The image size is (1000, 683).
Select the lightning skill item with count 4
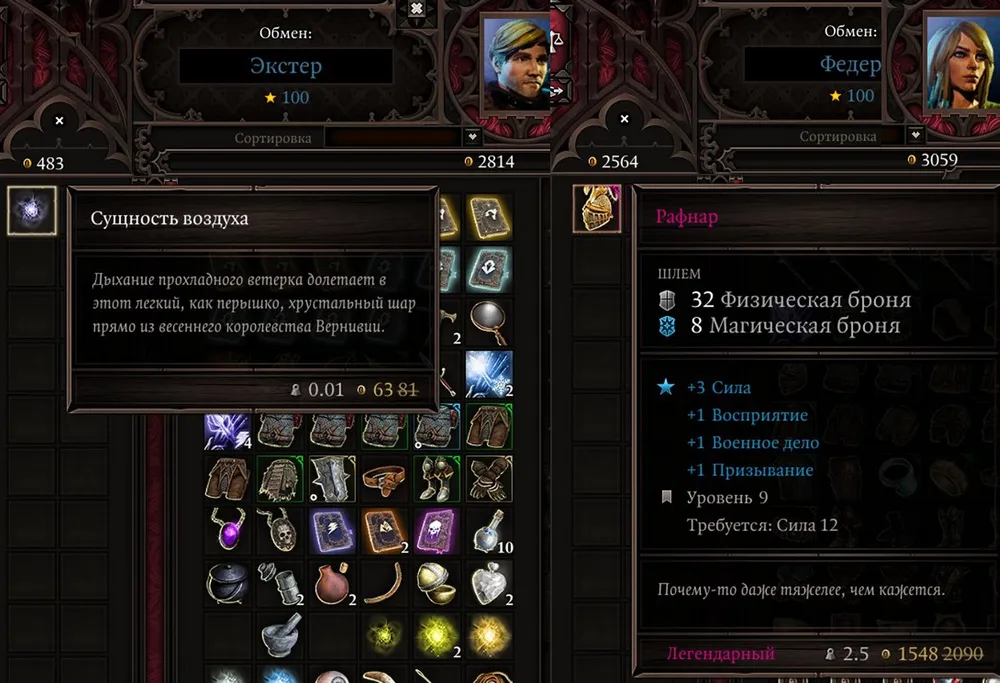(228, 429)
